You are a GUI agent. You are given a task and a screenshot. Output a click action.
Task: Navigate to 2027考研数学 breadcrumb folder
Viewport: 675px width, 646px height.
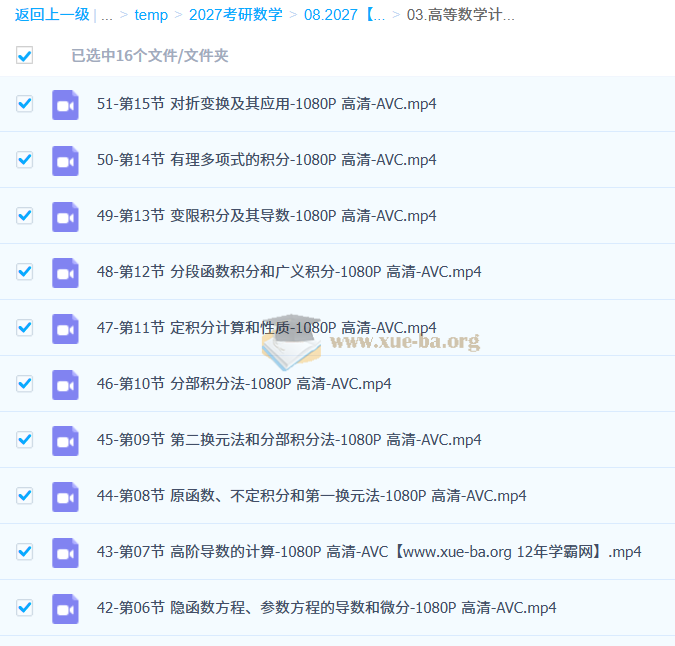tap(235, 15)
